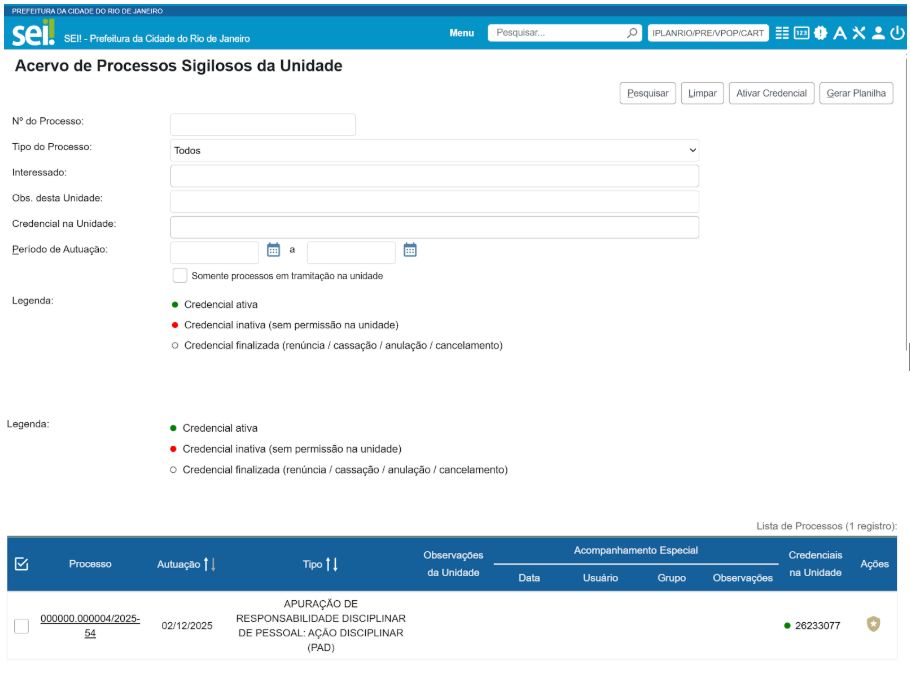Enable 'Somente processos em tramitação na unidade'
Screen dimensions: 910x680
point(180,276)
